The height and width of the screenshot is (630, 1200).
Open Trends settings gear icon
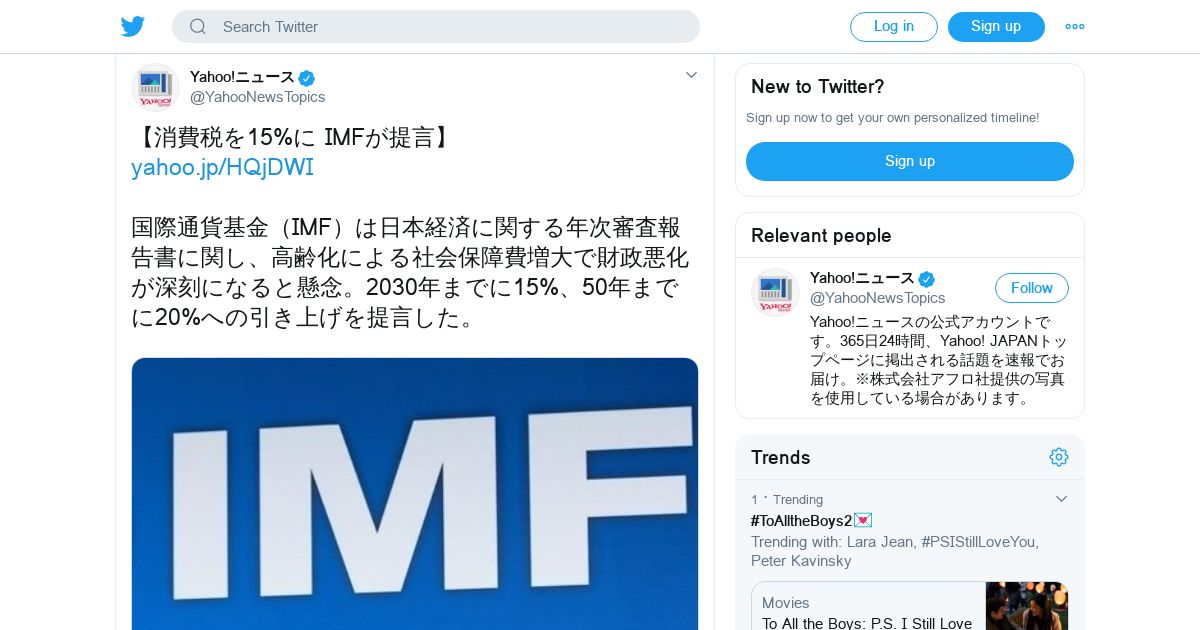coord(1059,457)
